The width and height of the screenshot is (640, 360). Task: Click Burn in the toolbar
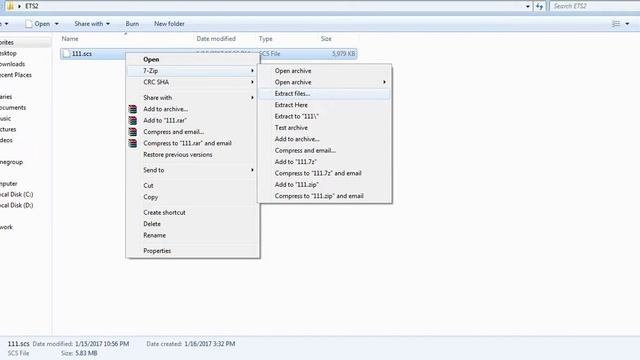pos(132,24)
